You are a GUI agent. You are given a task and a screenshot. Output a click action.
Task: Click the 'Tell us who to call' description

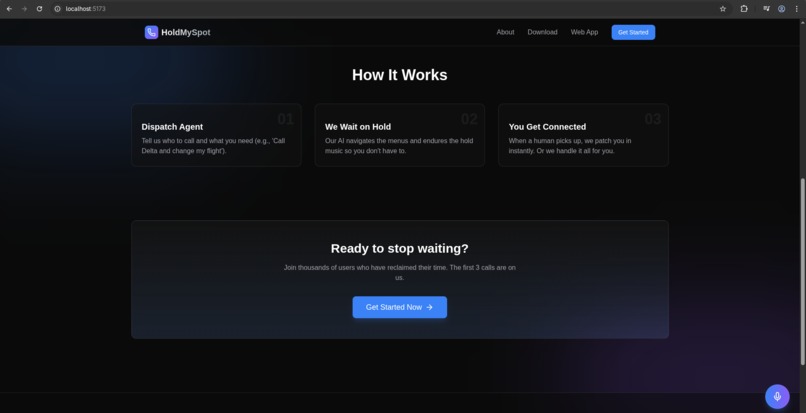click(x=213, y=146)
